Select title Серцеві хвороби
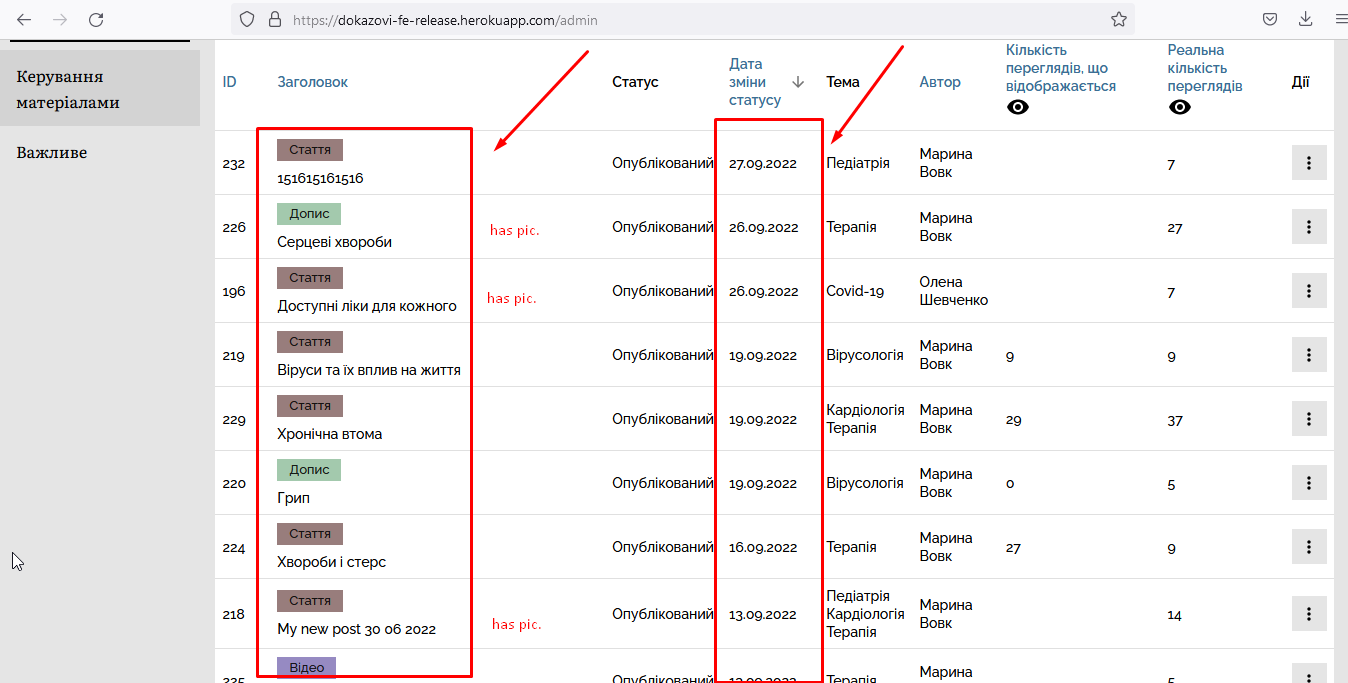 point(334,242)
